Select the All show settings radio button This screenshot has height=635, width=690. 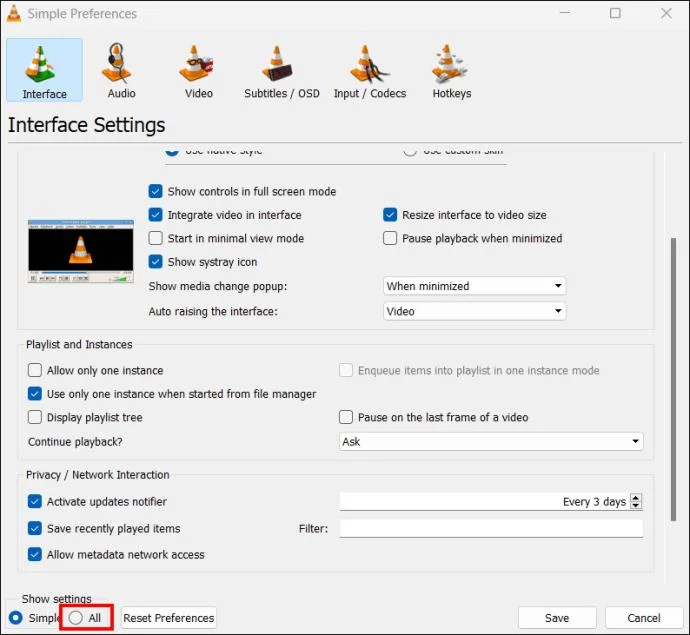[76, 617]
